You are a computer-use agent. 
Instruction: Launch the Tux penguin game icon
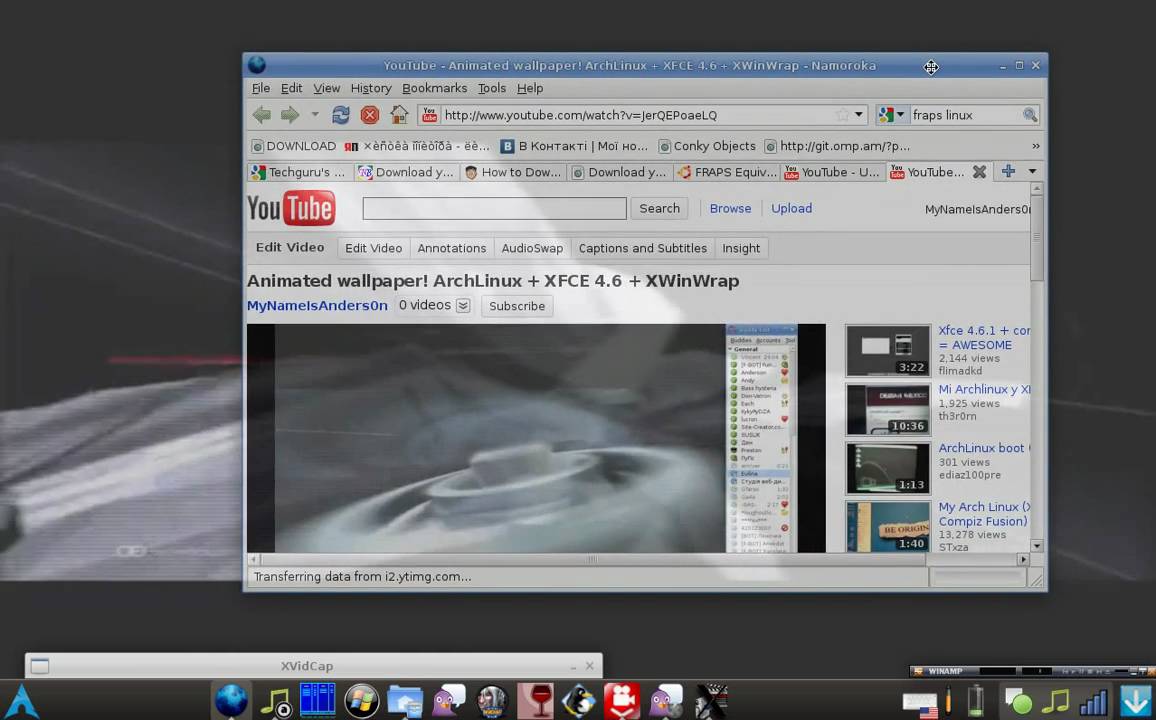pyautogui.click(x=579, y=701)
